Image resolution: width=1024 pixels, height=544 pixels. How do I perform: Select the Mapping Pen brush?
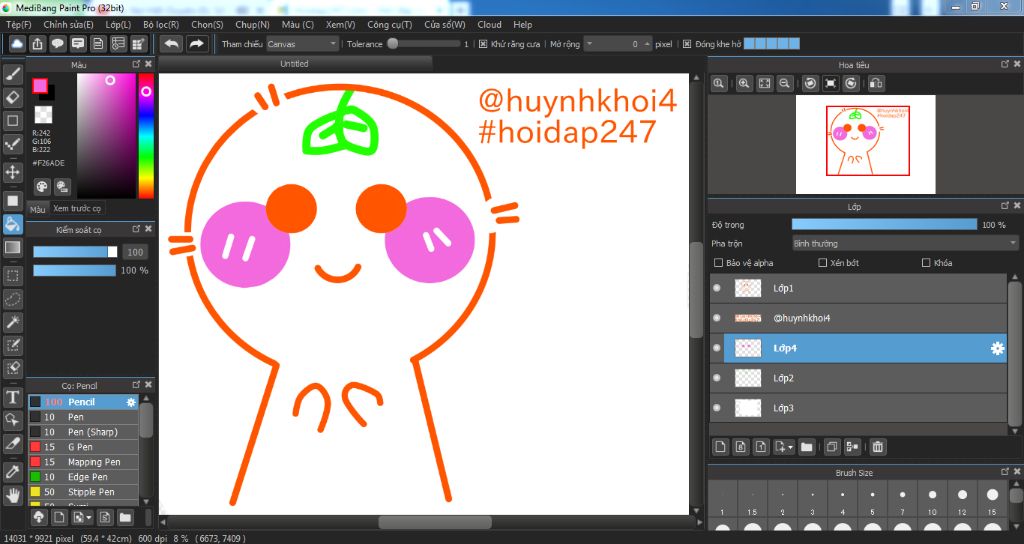83,462
